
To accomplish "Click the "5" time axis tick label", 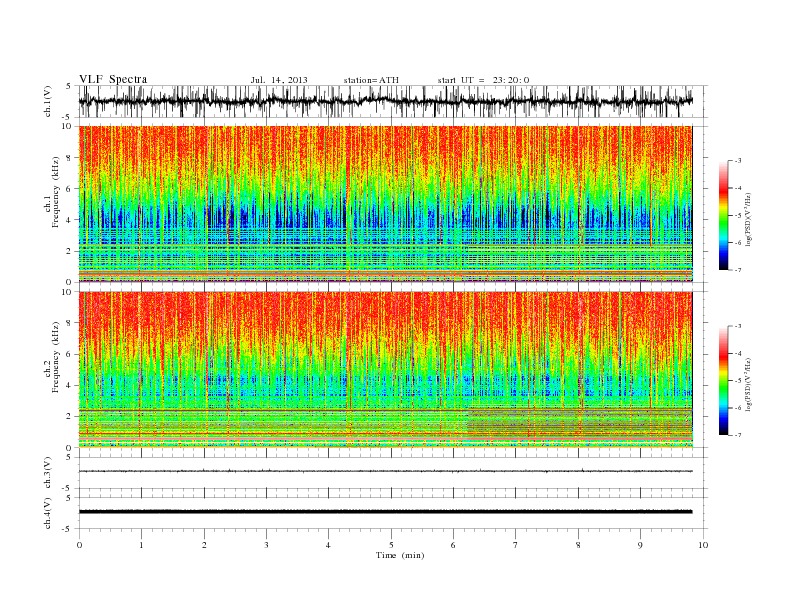I will [x=391, y=545].
